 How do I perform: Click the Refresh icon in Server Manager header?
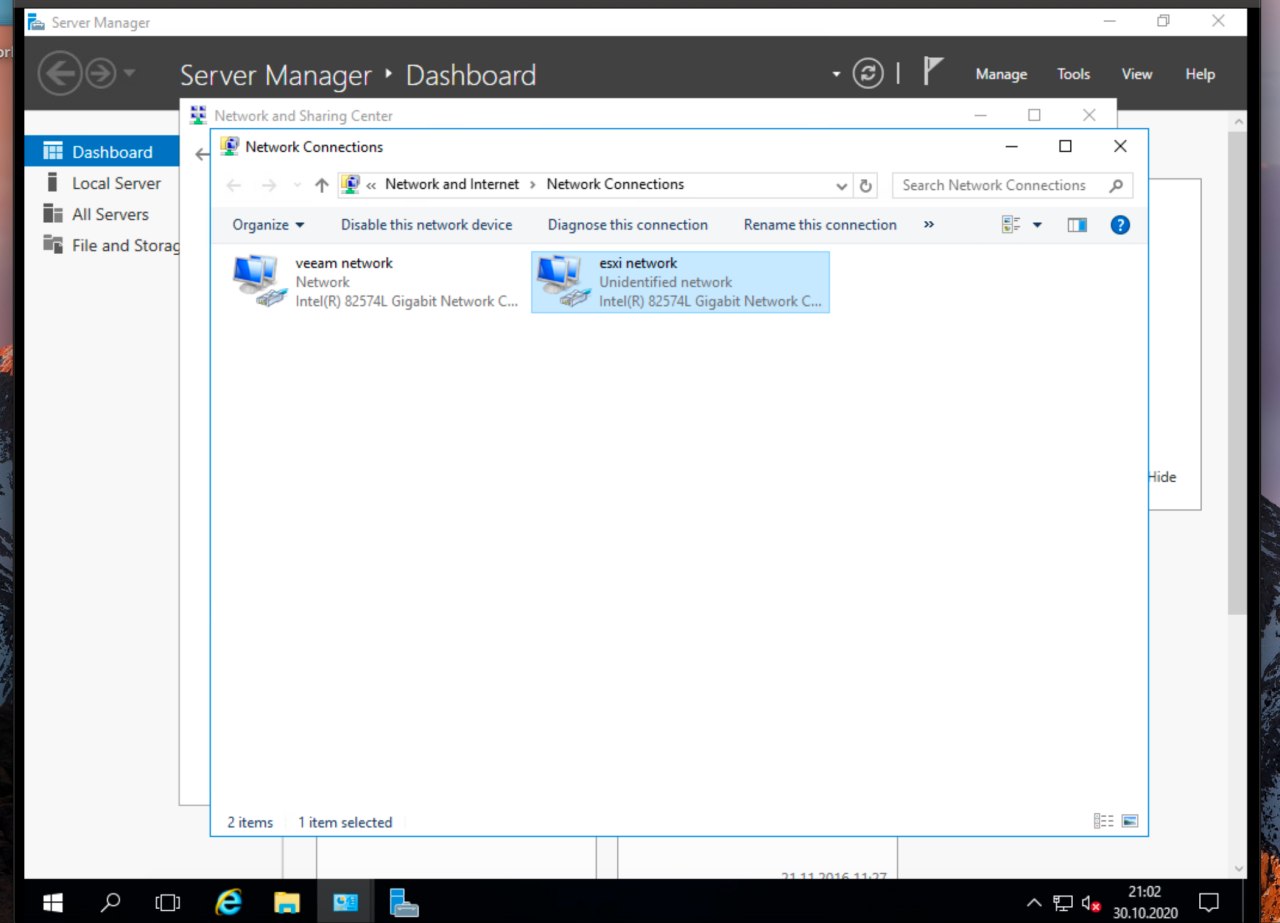point(868,74)
